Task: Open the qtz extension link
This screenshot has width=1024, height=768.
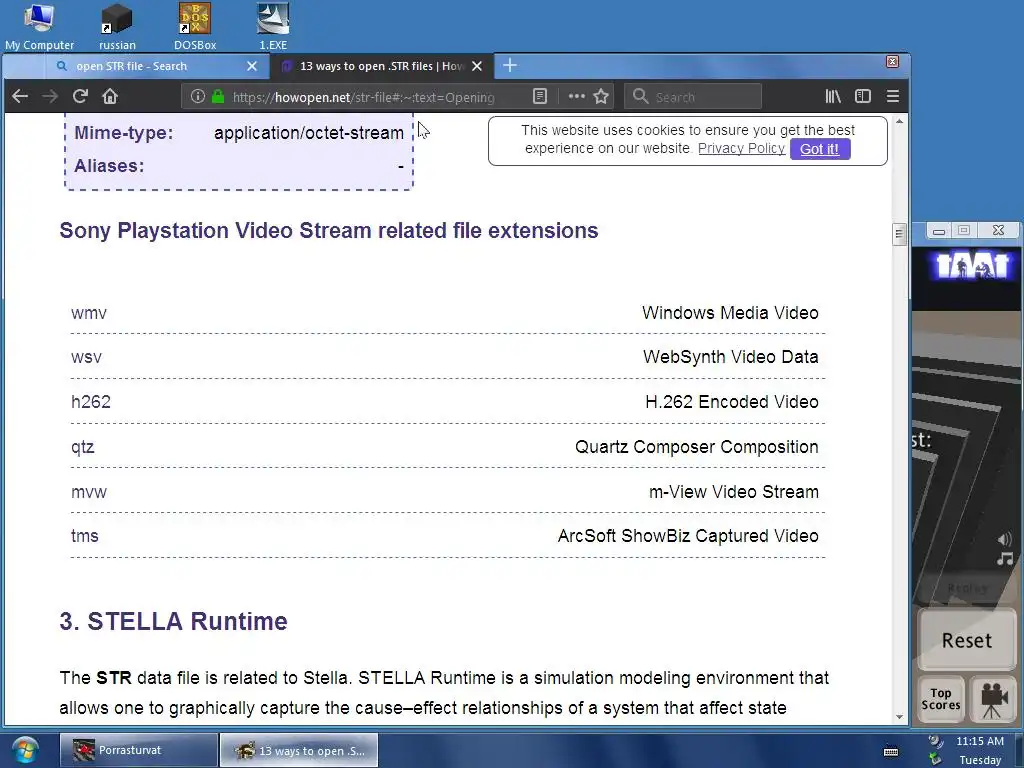Action: click(82, 447)
